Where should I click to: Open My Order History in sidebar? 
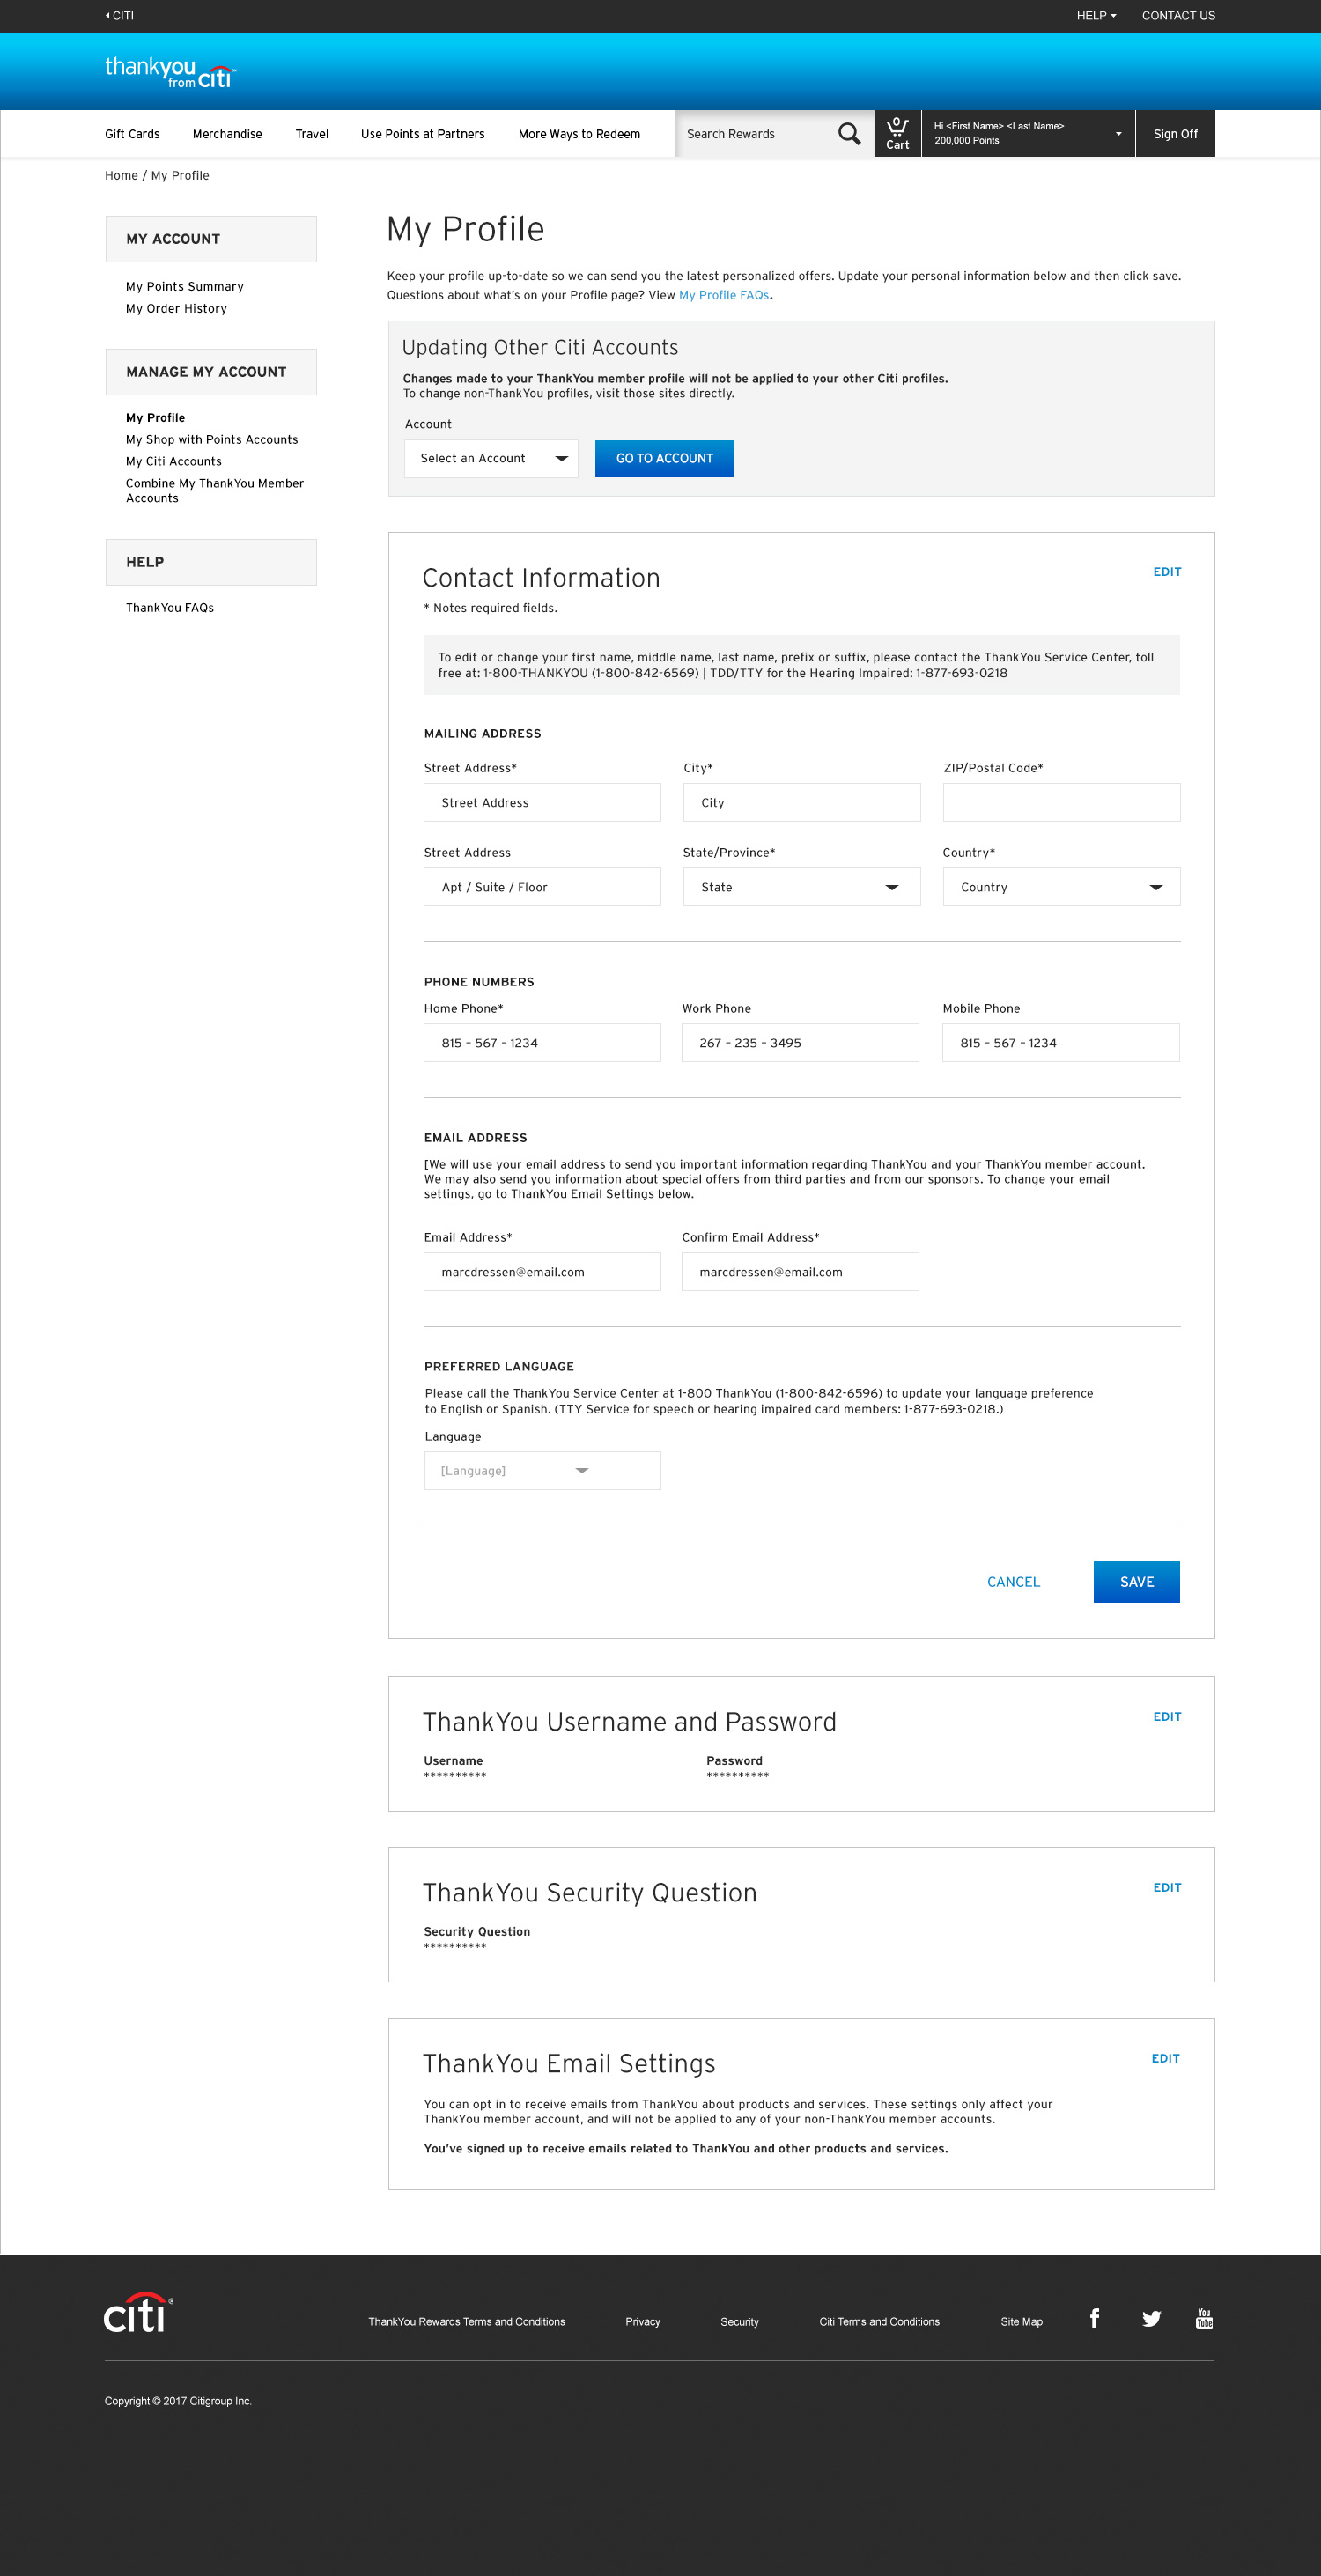click(x=176, y=309)
